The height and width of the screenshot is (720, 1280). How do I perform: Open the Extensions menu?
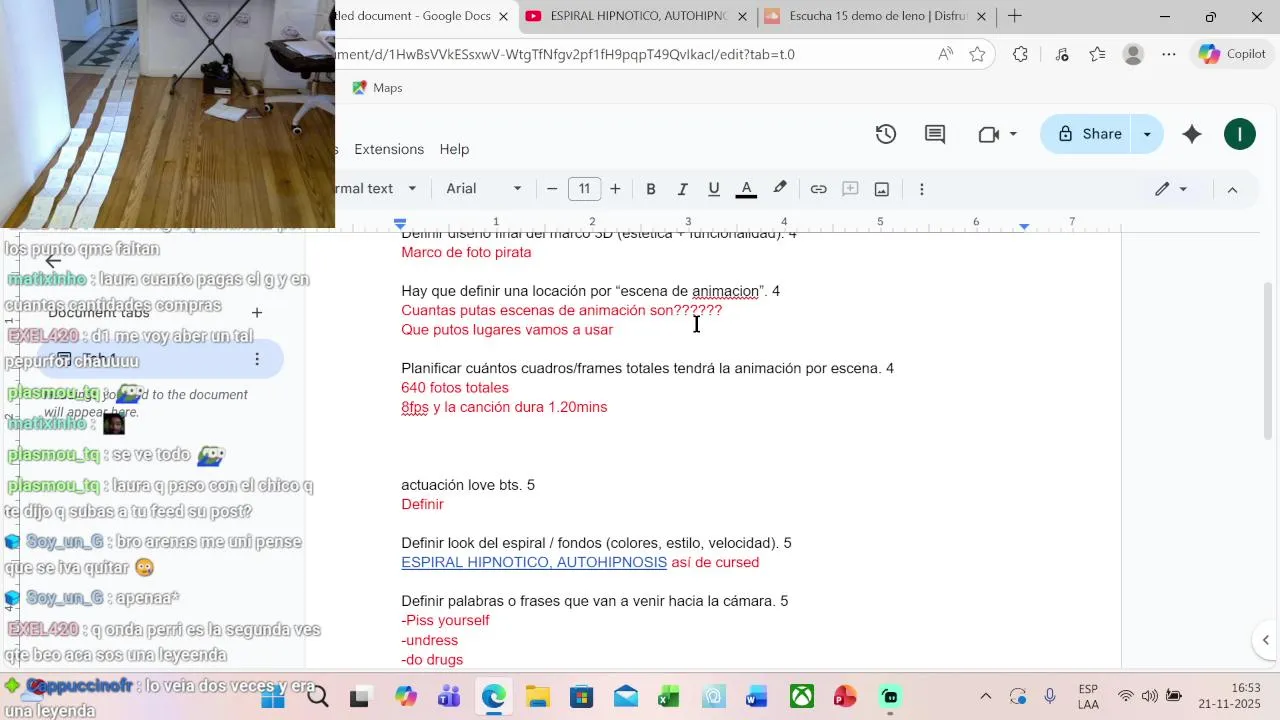tap(389, 149)
